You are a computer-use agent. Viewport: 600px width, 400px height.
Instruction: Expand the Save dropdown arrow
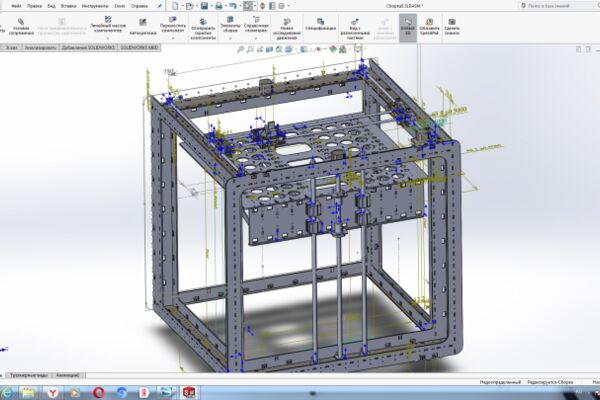click(211, 6)
